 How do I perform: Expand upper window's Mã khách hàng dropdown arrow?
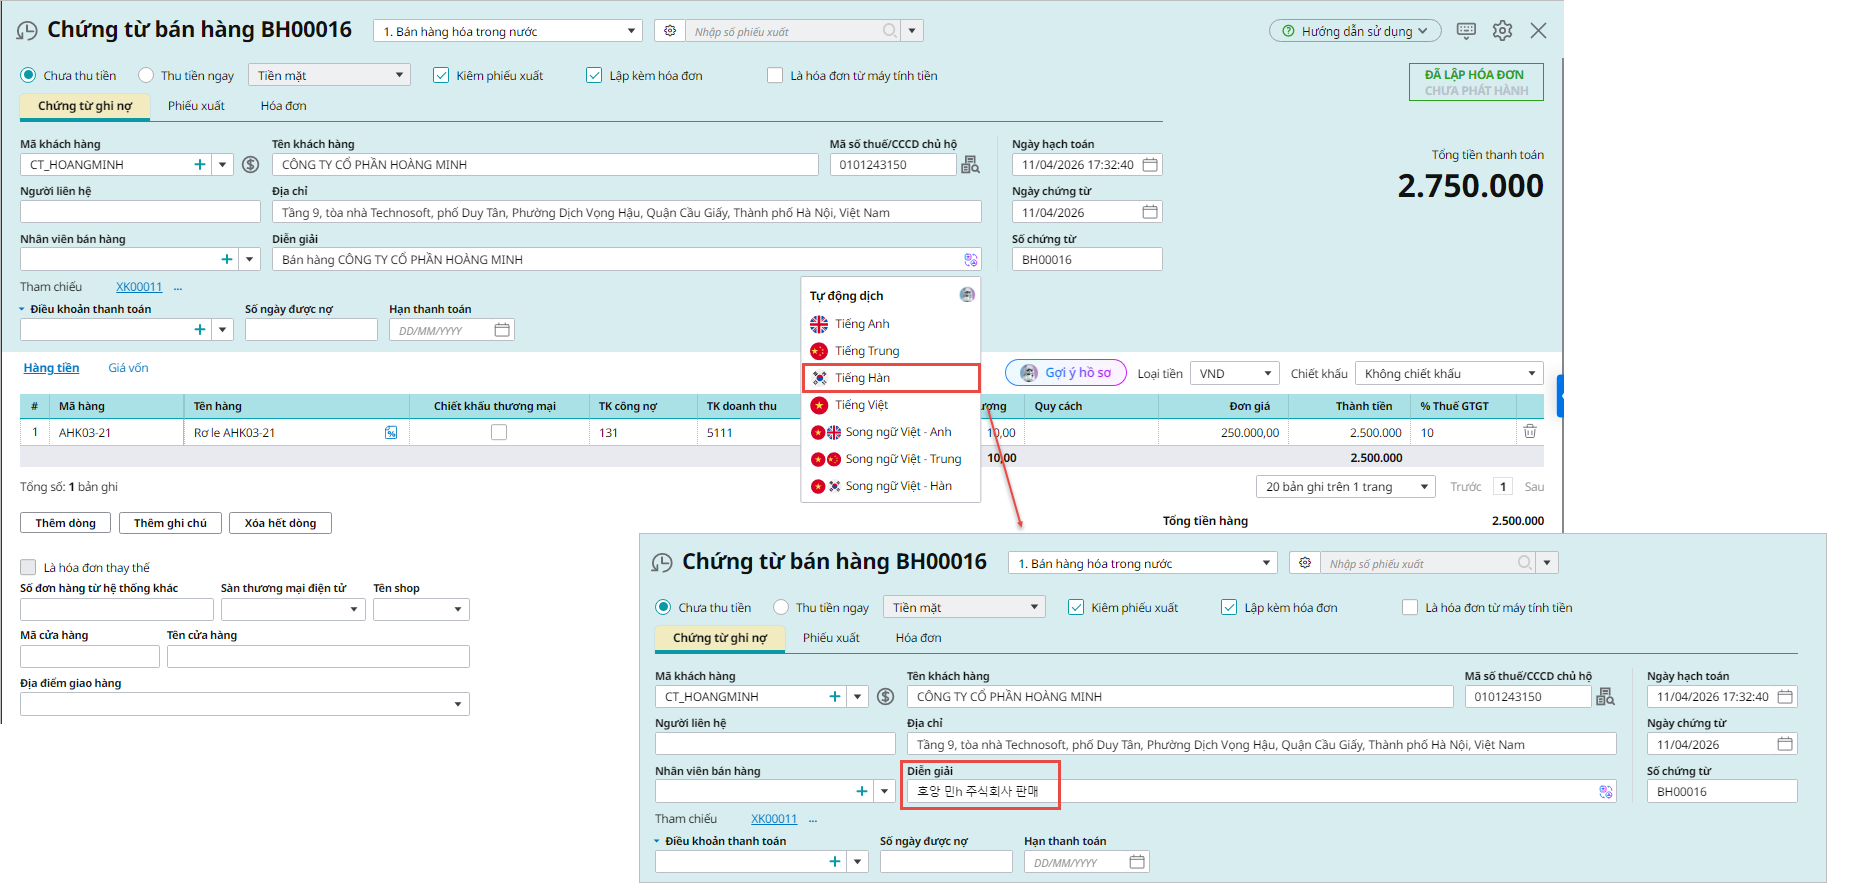tap(223, 164)
